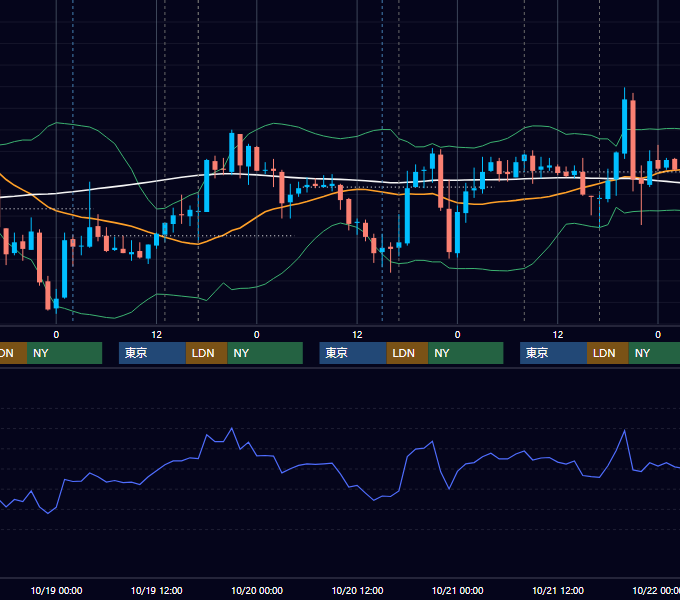Click the tall red candle right after the highest peak
This screenshot has height=600, width=680.
tap(633, 140)
